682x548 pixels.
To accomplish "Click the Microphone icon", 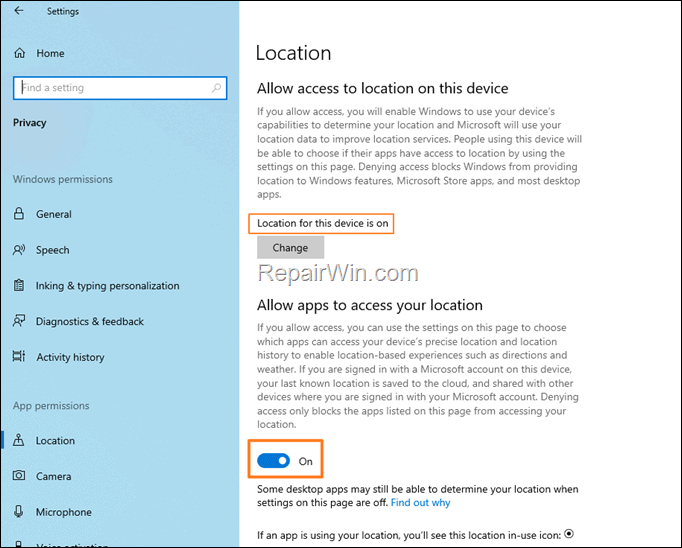I will click(x=19, y=511).
